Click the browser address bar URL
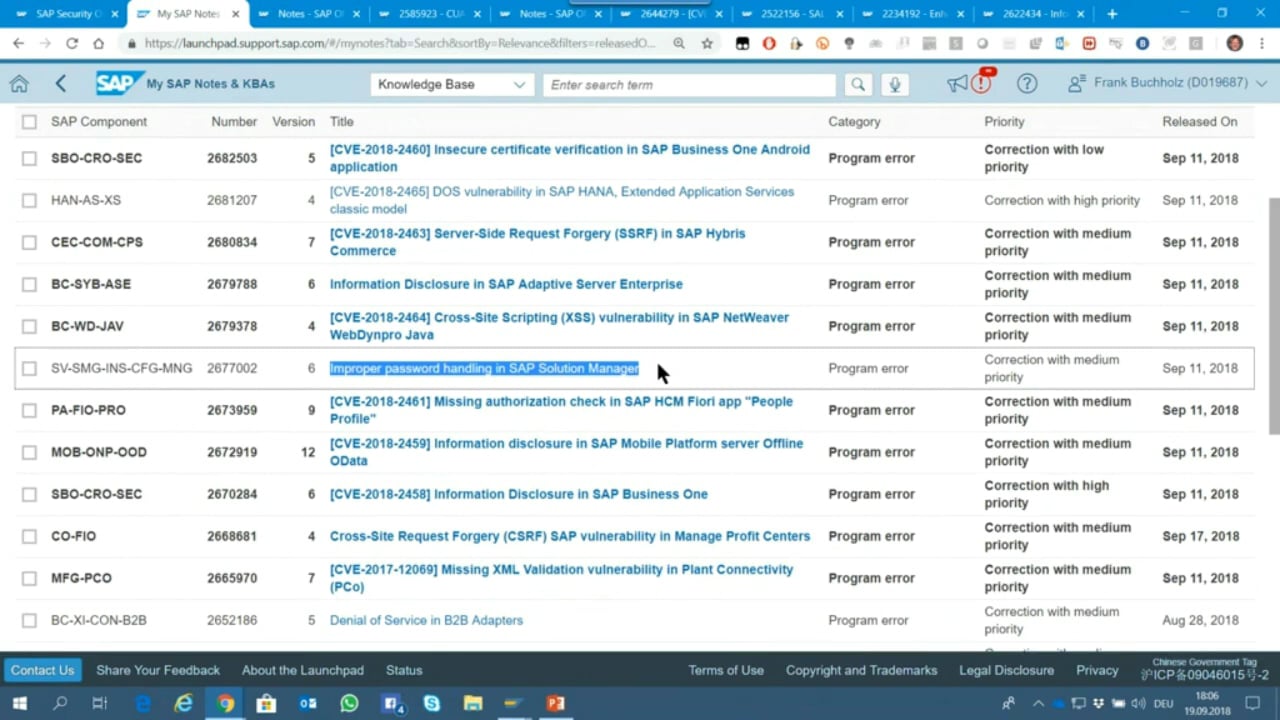1280x720 pixels. (x=400, y=44)
